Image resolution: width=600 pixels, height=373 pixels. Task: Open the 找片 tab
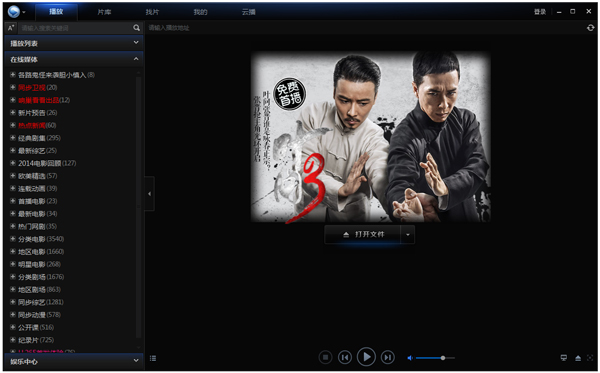[x=152, y=12]
